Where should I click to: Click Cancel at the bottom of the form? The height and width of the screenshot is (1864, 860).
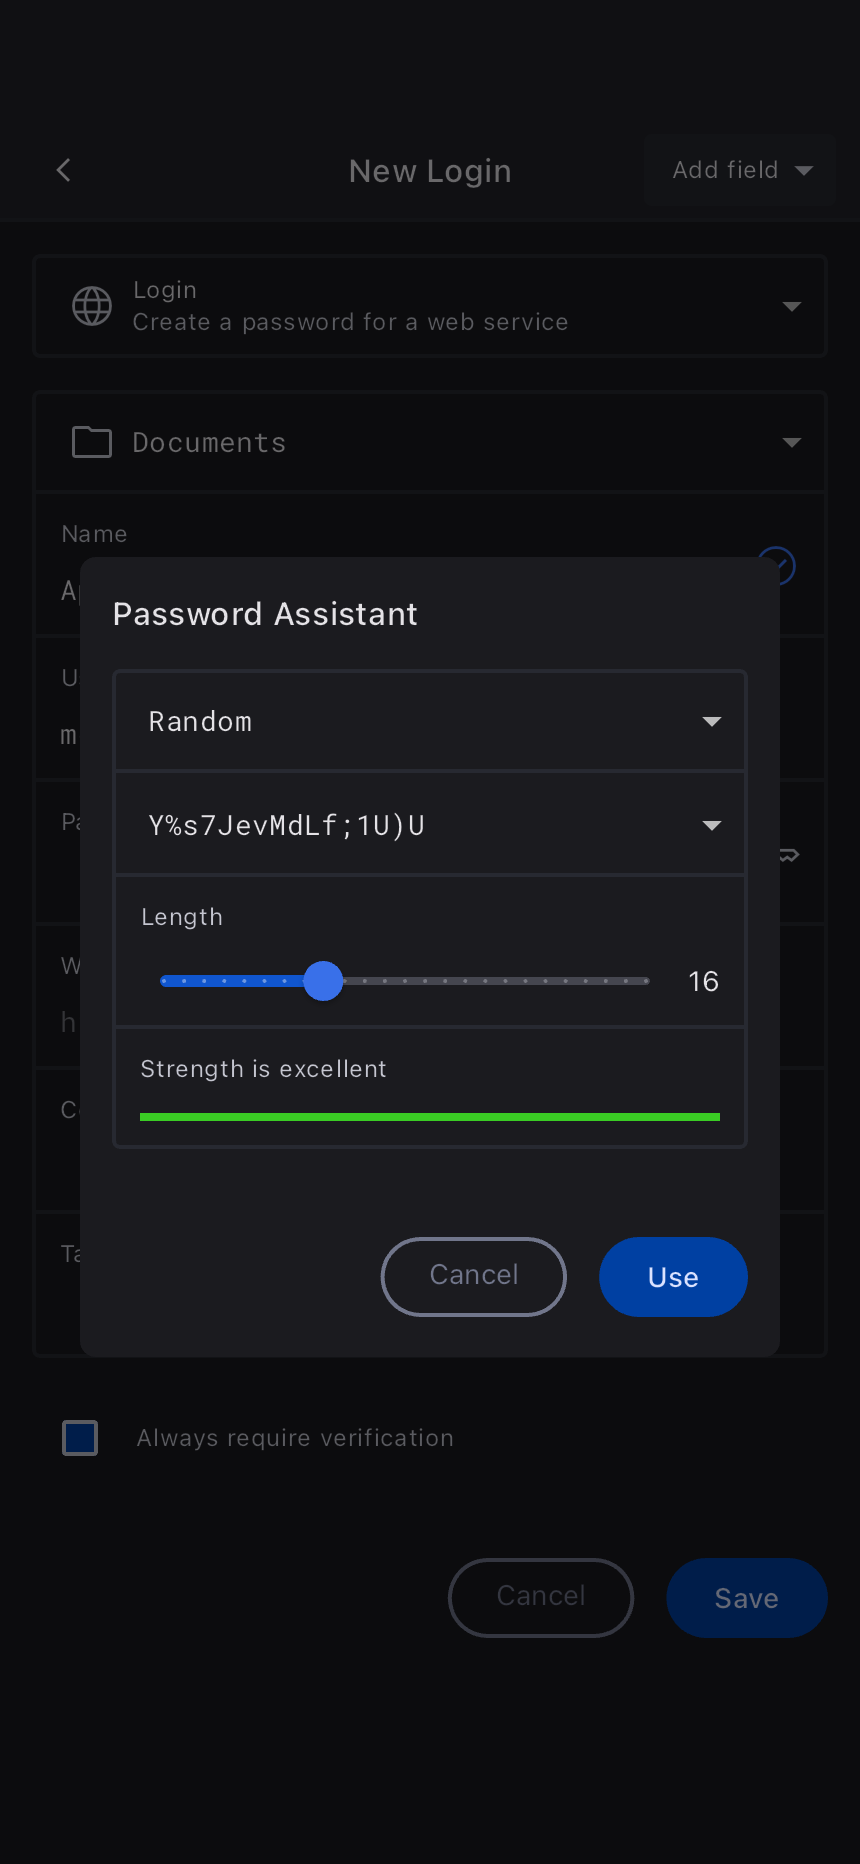pos(541,1598)
